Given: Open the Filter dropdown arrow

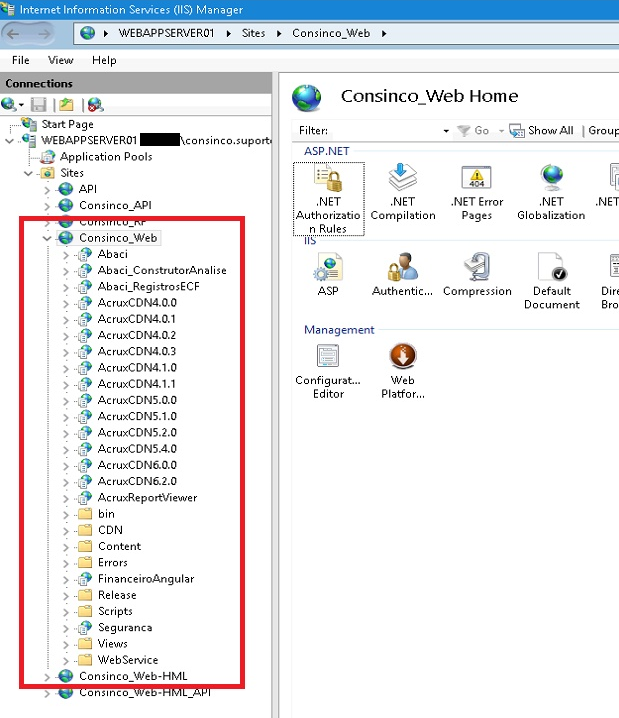Looking at the screenshot, I should pyautogui.click(x=446, y=131).
